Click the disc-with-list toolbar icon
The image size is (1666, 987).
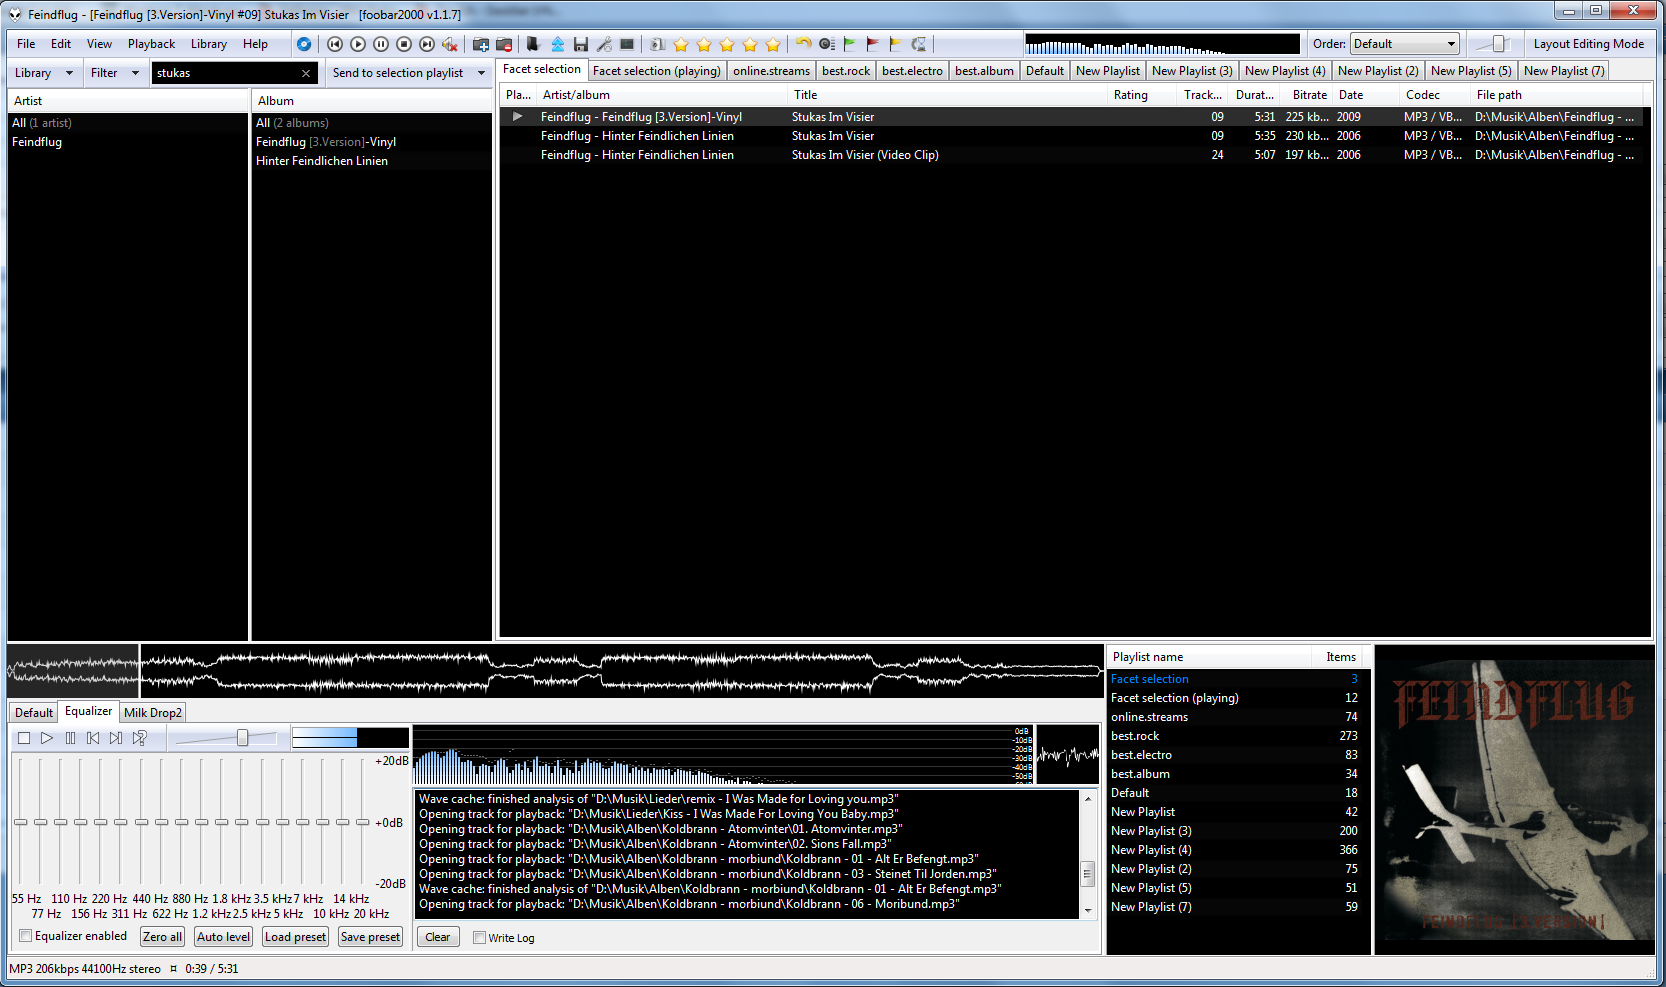click(826, 44)
